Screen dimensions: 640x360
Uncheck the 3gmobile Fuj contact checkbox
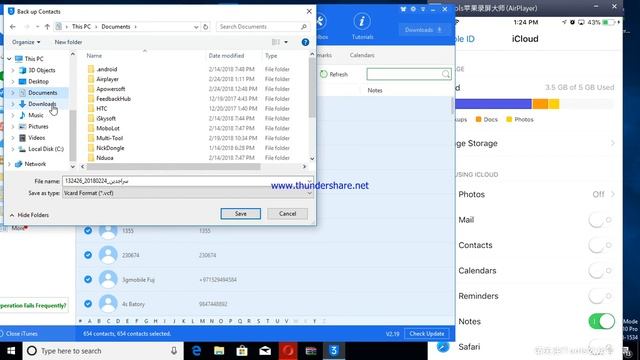coord(88,280)
